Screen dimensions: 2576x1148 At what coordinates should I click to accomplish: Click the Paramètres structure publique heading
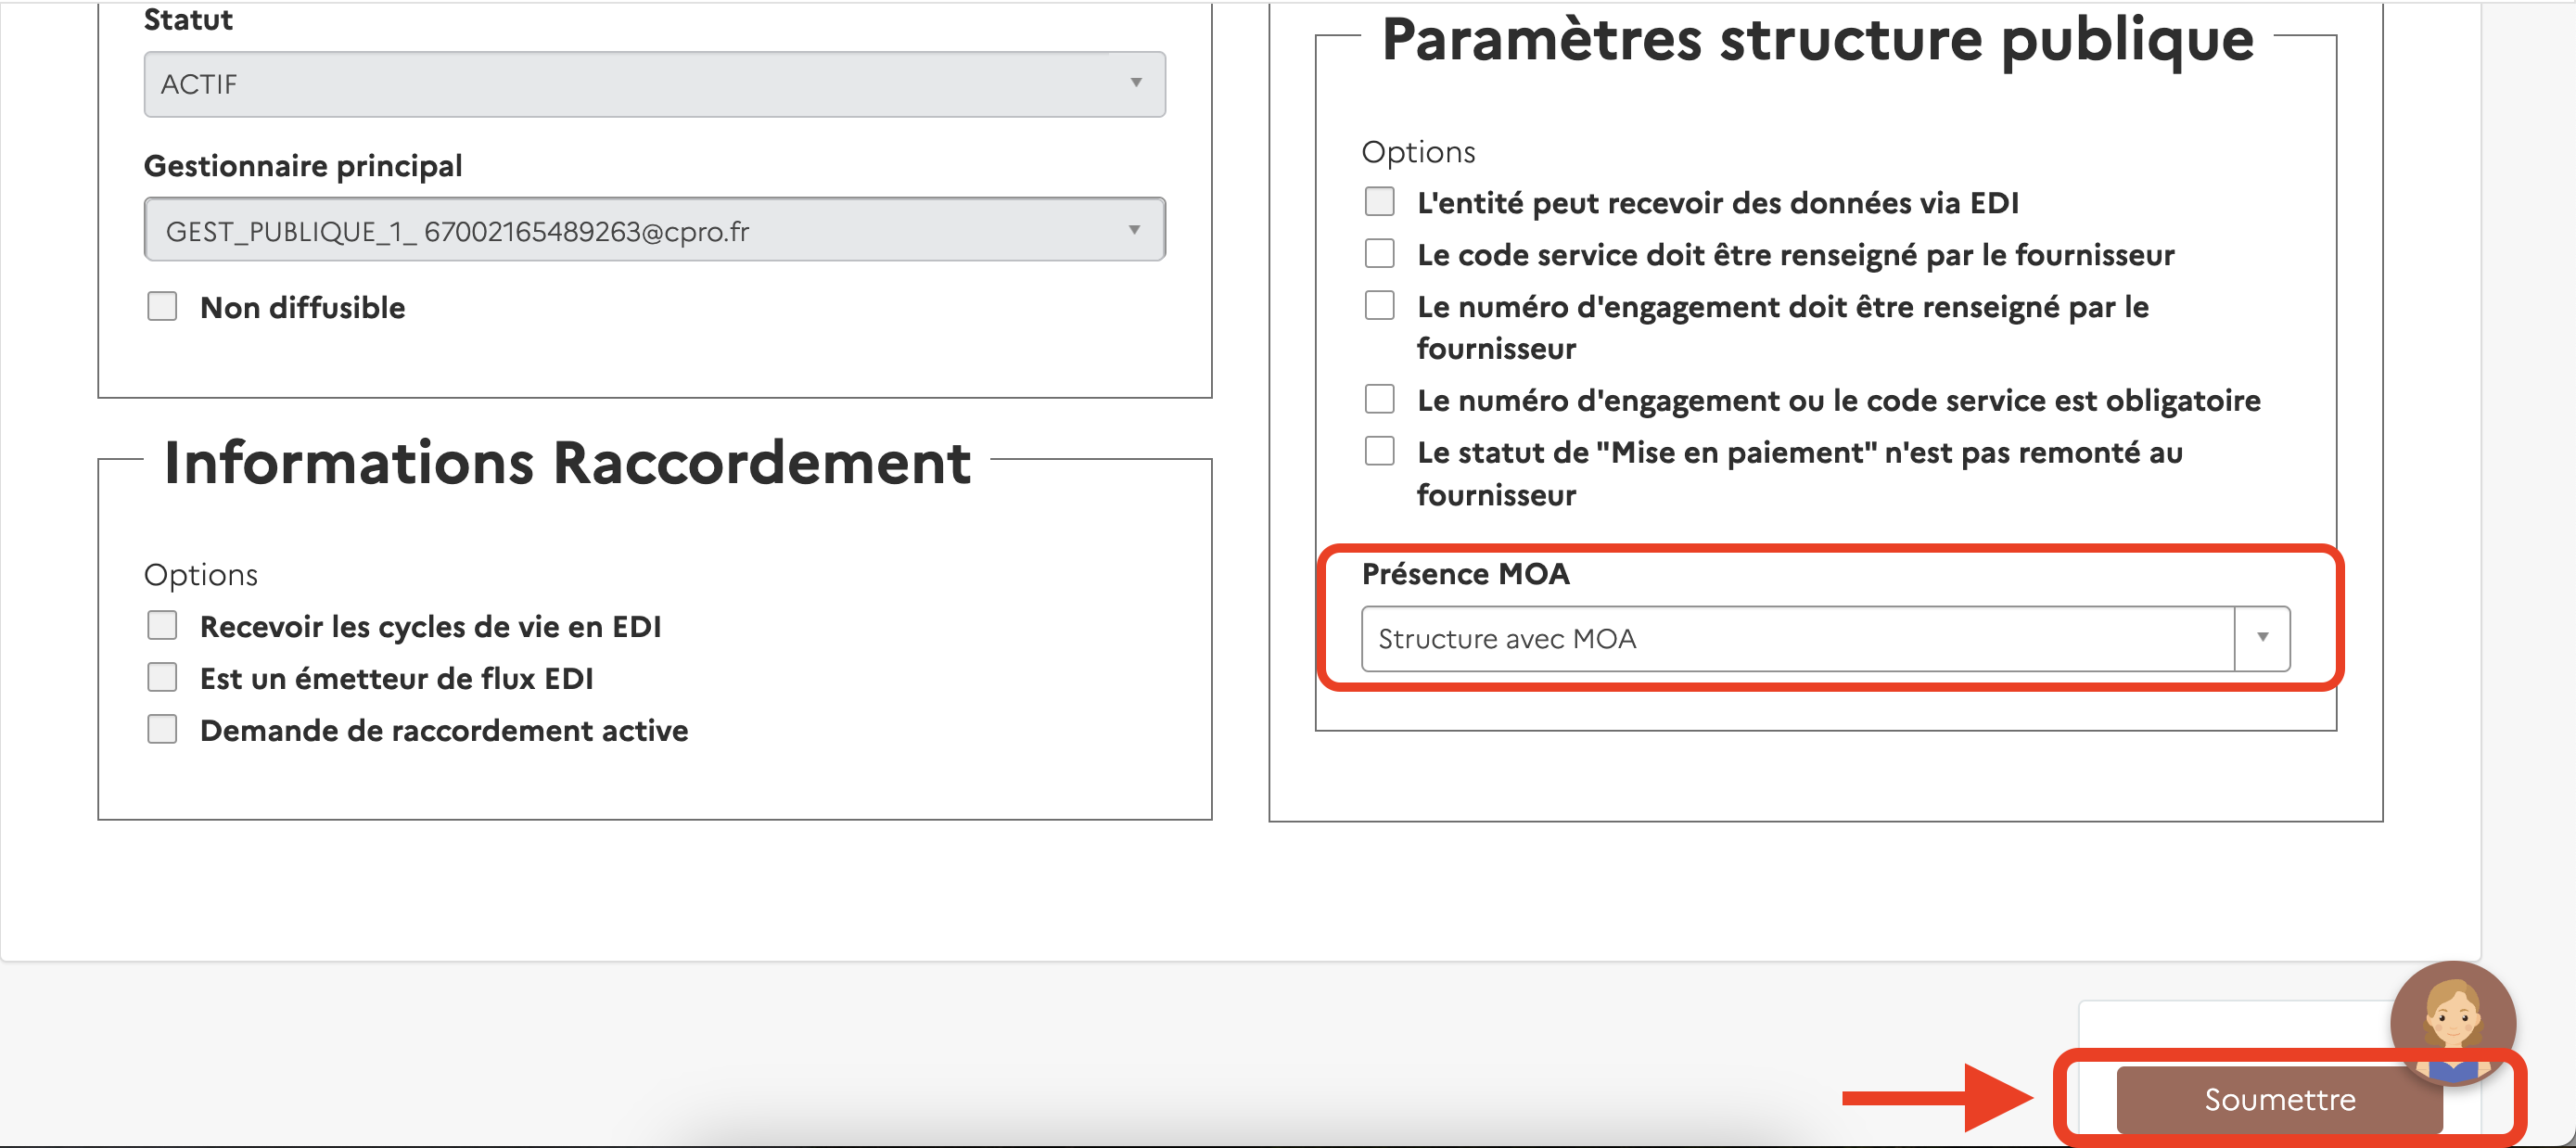[x=1817, y=40]
